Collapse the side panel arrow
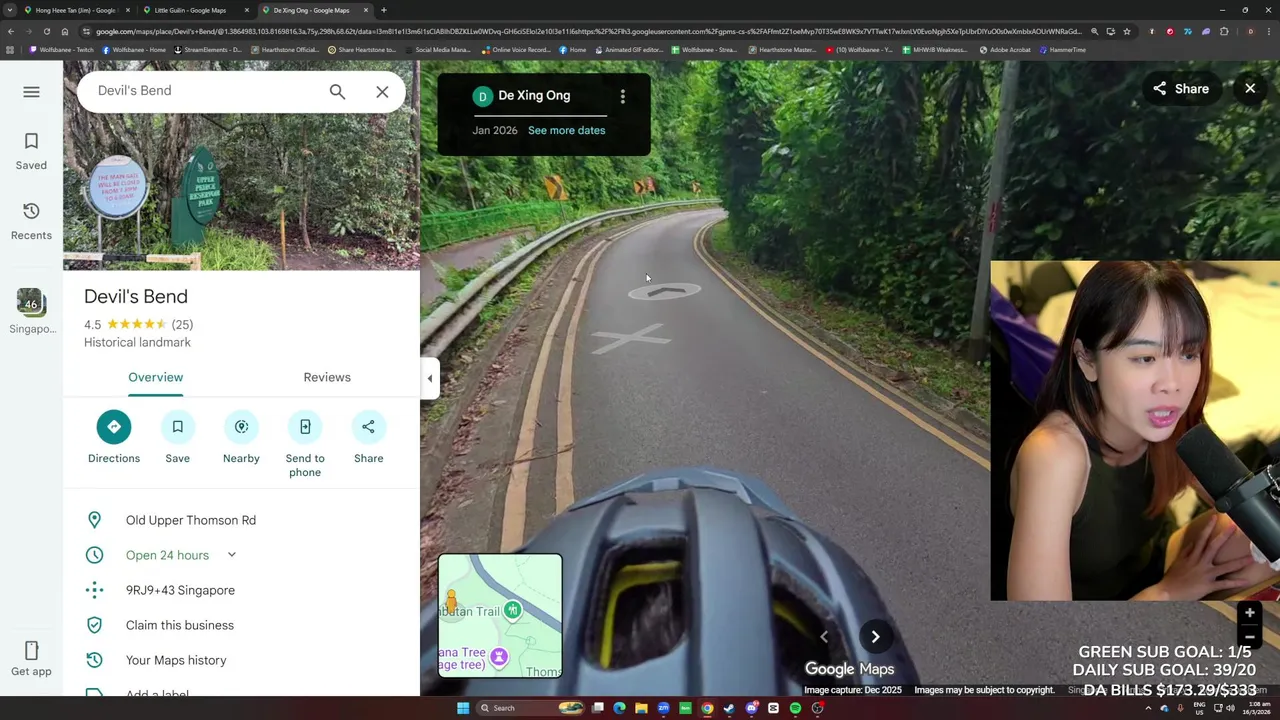 [429, 378]
